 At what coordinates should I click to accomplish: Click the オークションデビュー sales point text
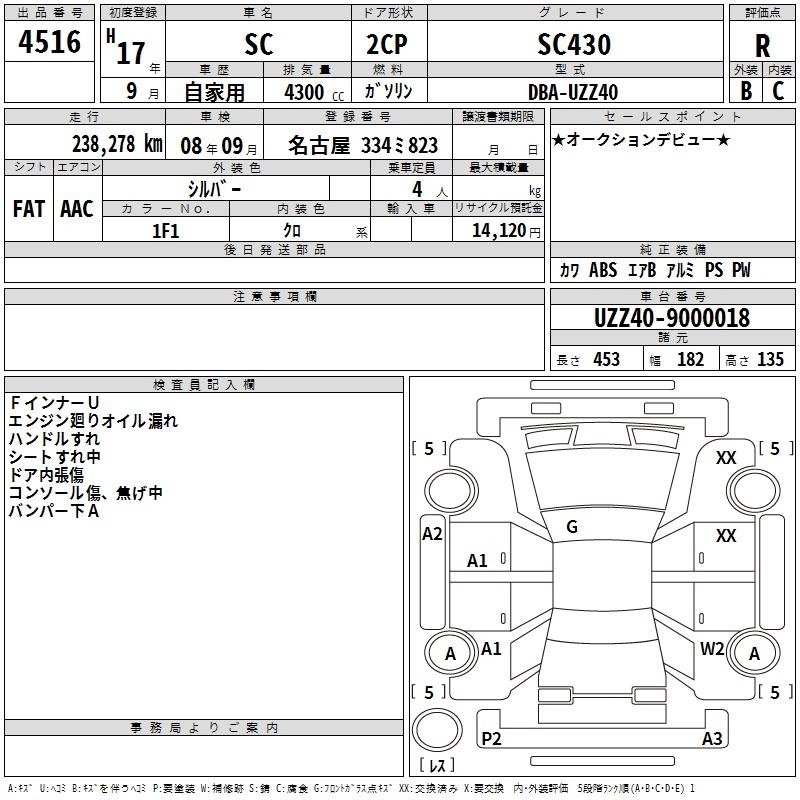[640, 140]
